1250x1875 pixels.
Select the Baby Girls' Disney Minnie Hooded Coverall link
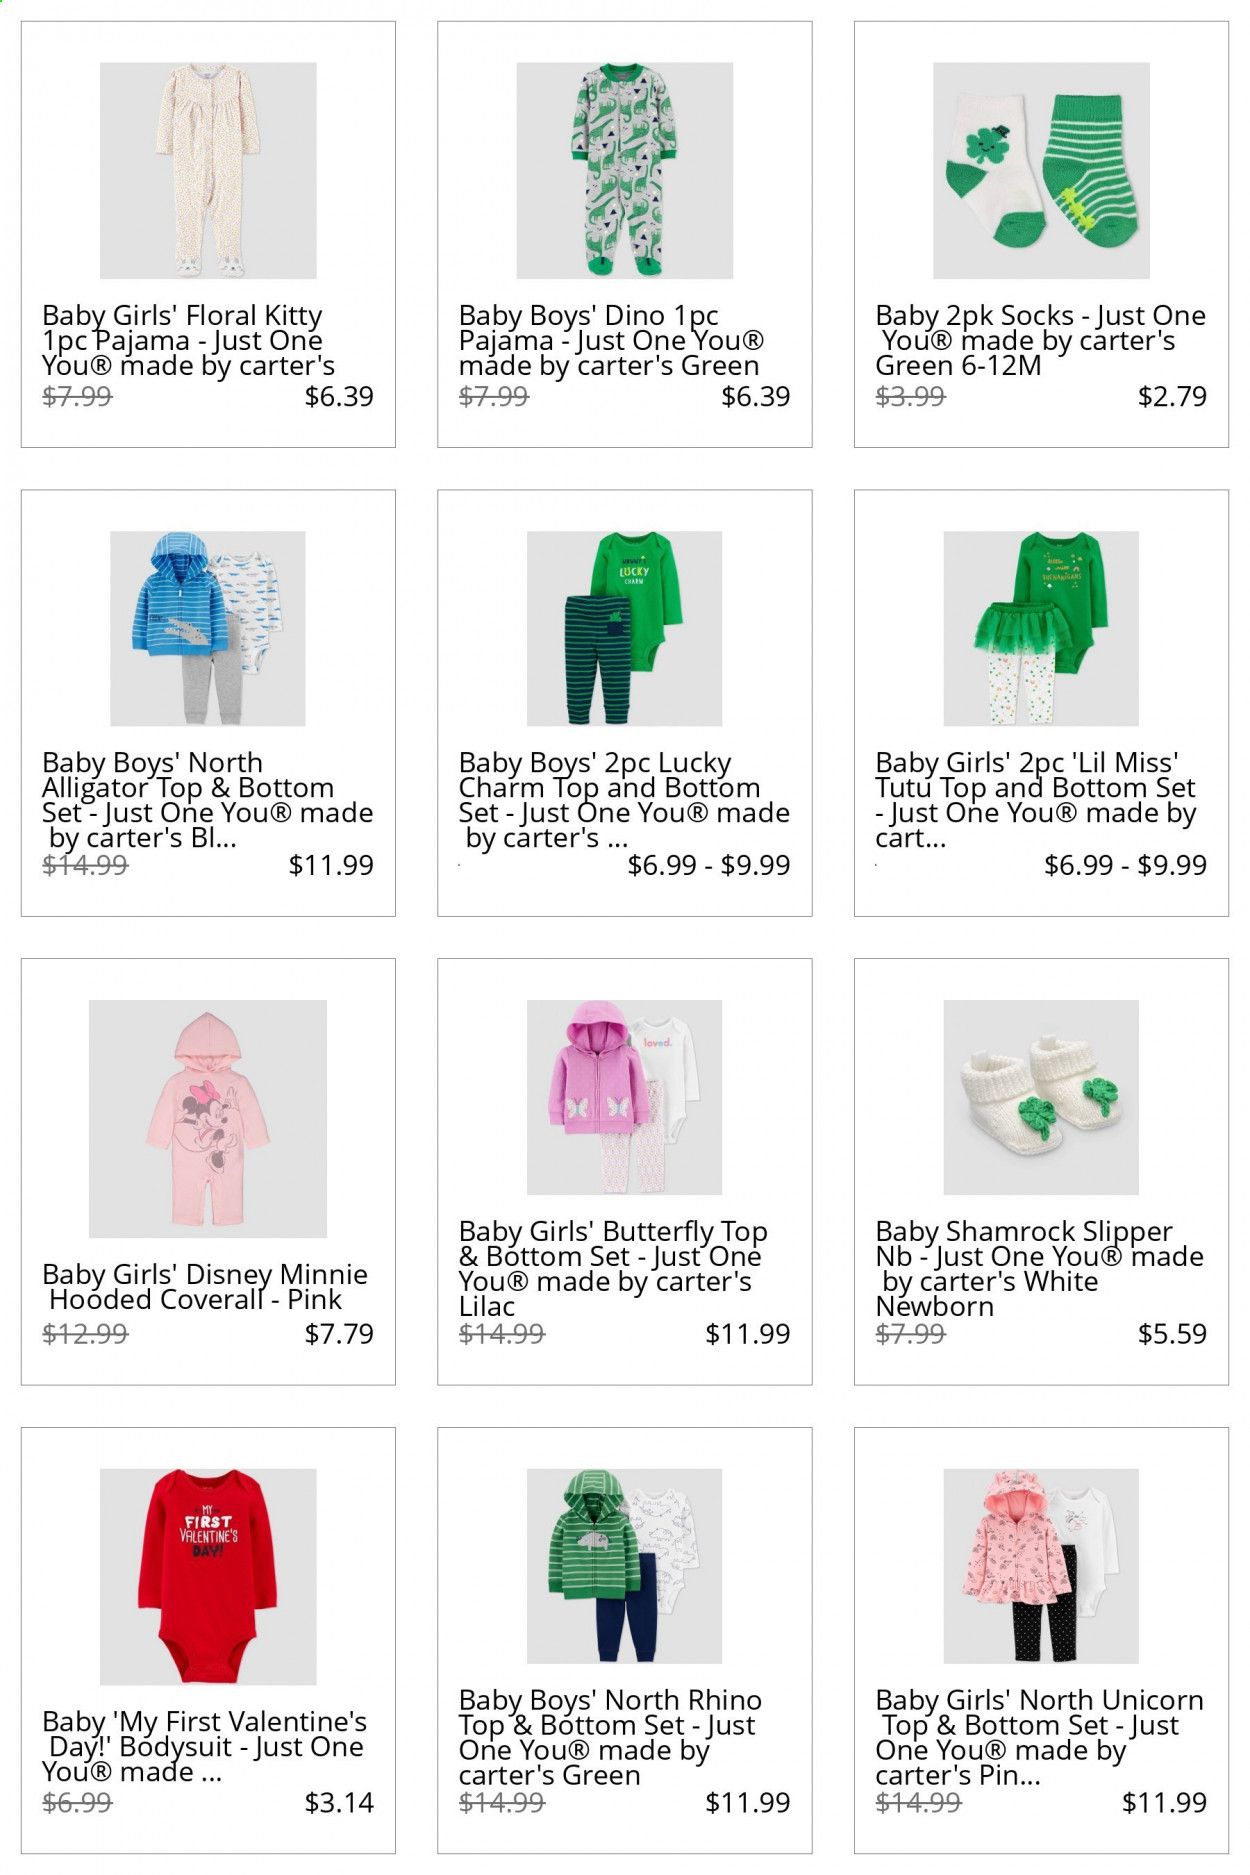205,1287
